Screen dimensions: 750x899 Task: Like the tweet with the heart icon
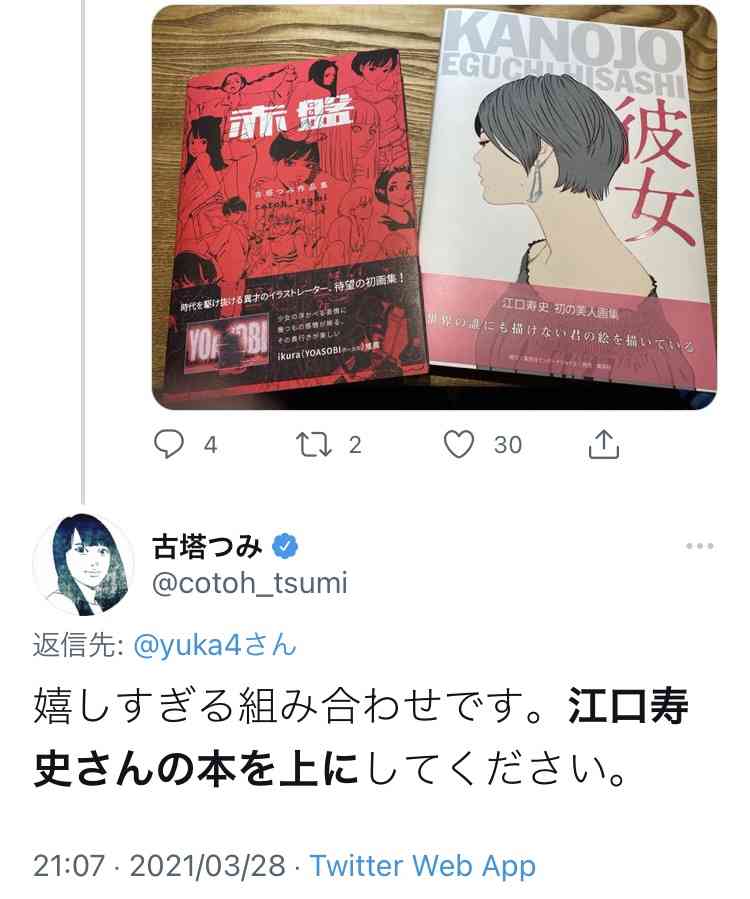point(459,444)
